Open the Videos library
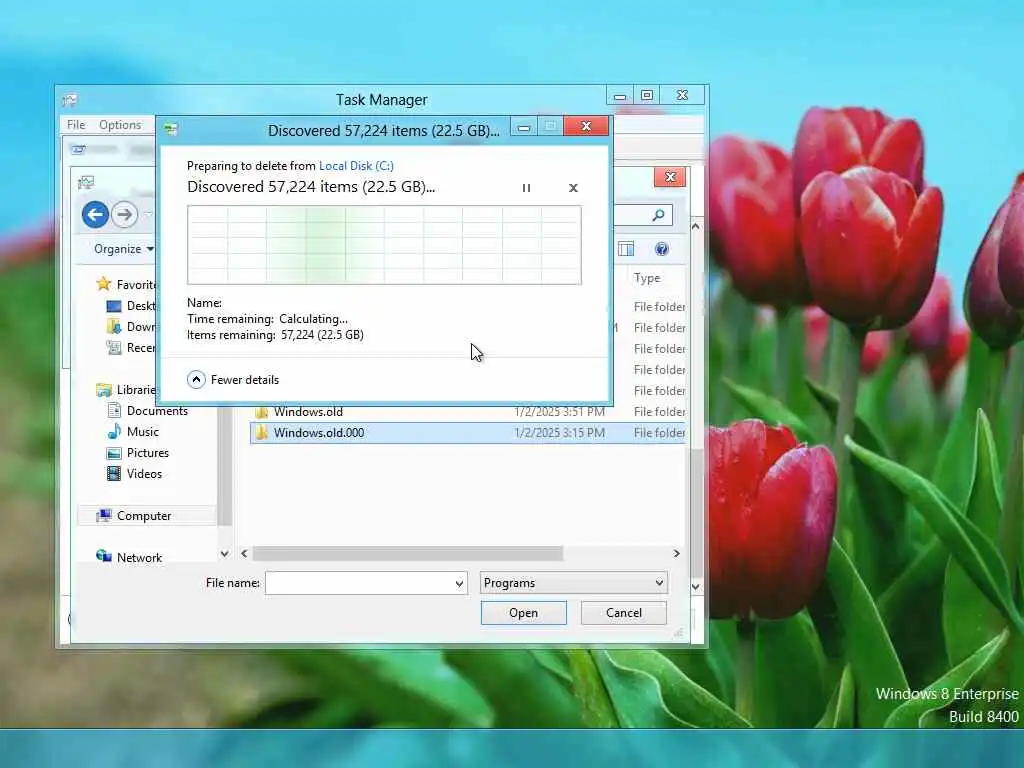This screenshot has height=768, width=1024. (135, 473)
